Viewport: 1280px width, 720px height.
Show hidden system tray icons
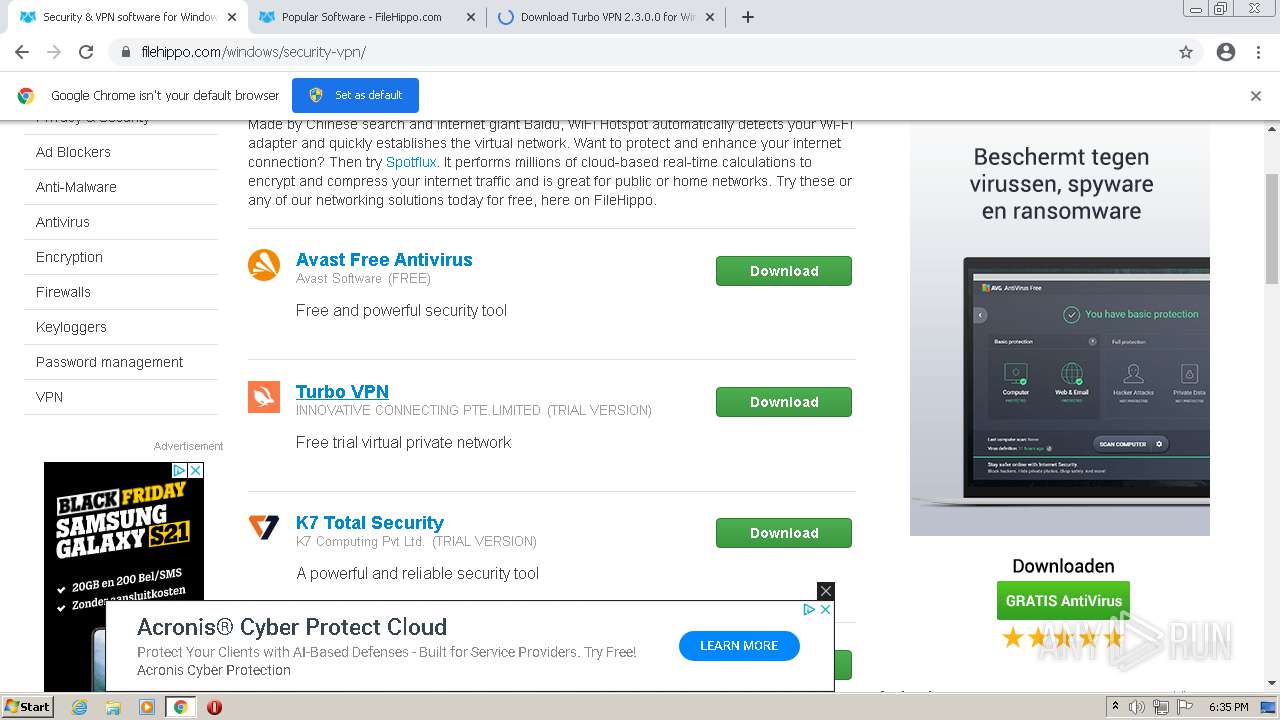pos(1115,707)
